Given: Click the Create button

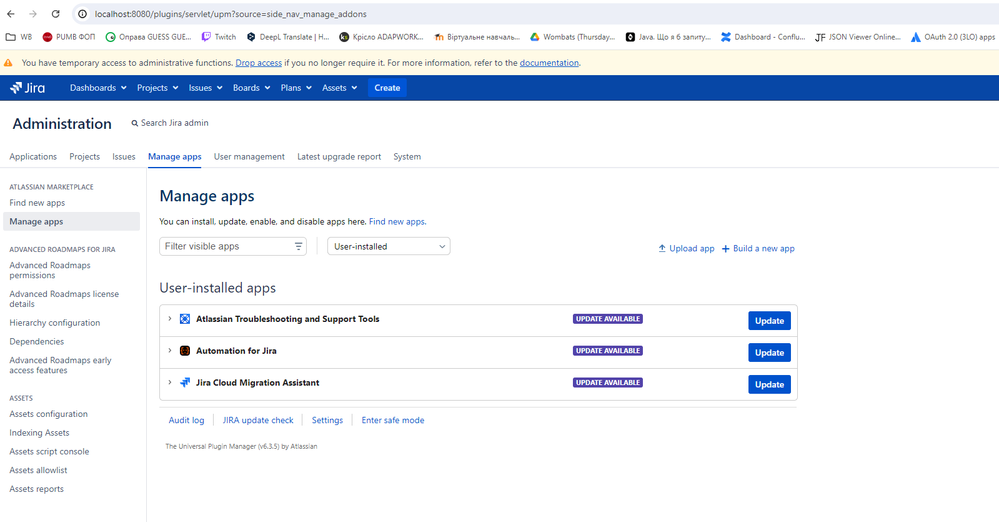Looking at the screenshot, I should 387,88.
